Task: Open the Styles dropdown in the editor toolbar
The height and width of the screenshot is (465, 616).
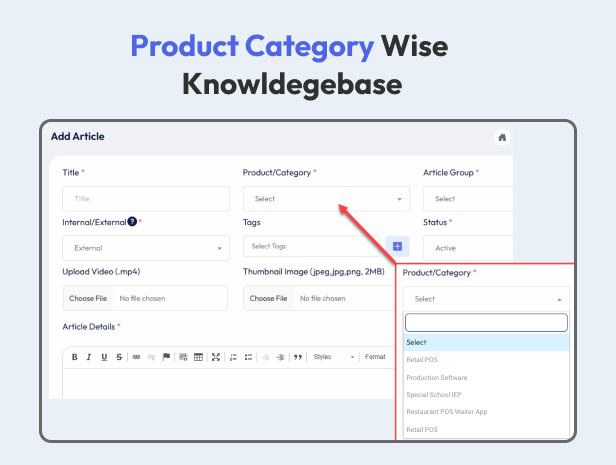Action: [333, 357]
